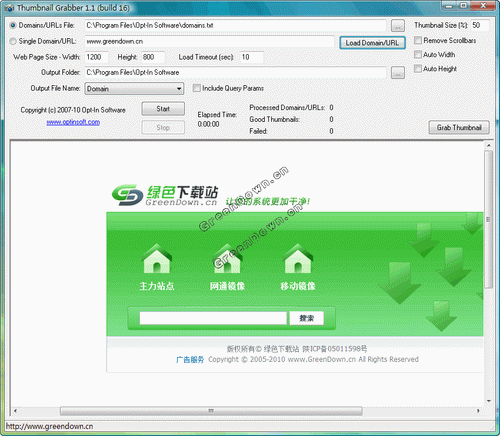The image size is (500, 436).
Task: Click the Thumbnail Size percent field
Action: [480, 25]
